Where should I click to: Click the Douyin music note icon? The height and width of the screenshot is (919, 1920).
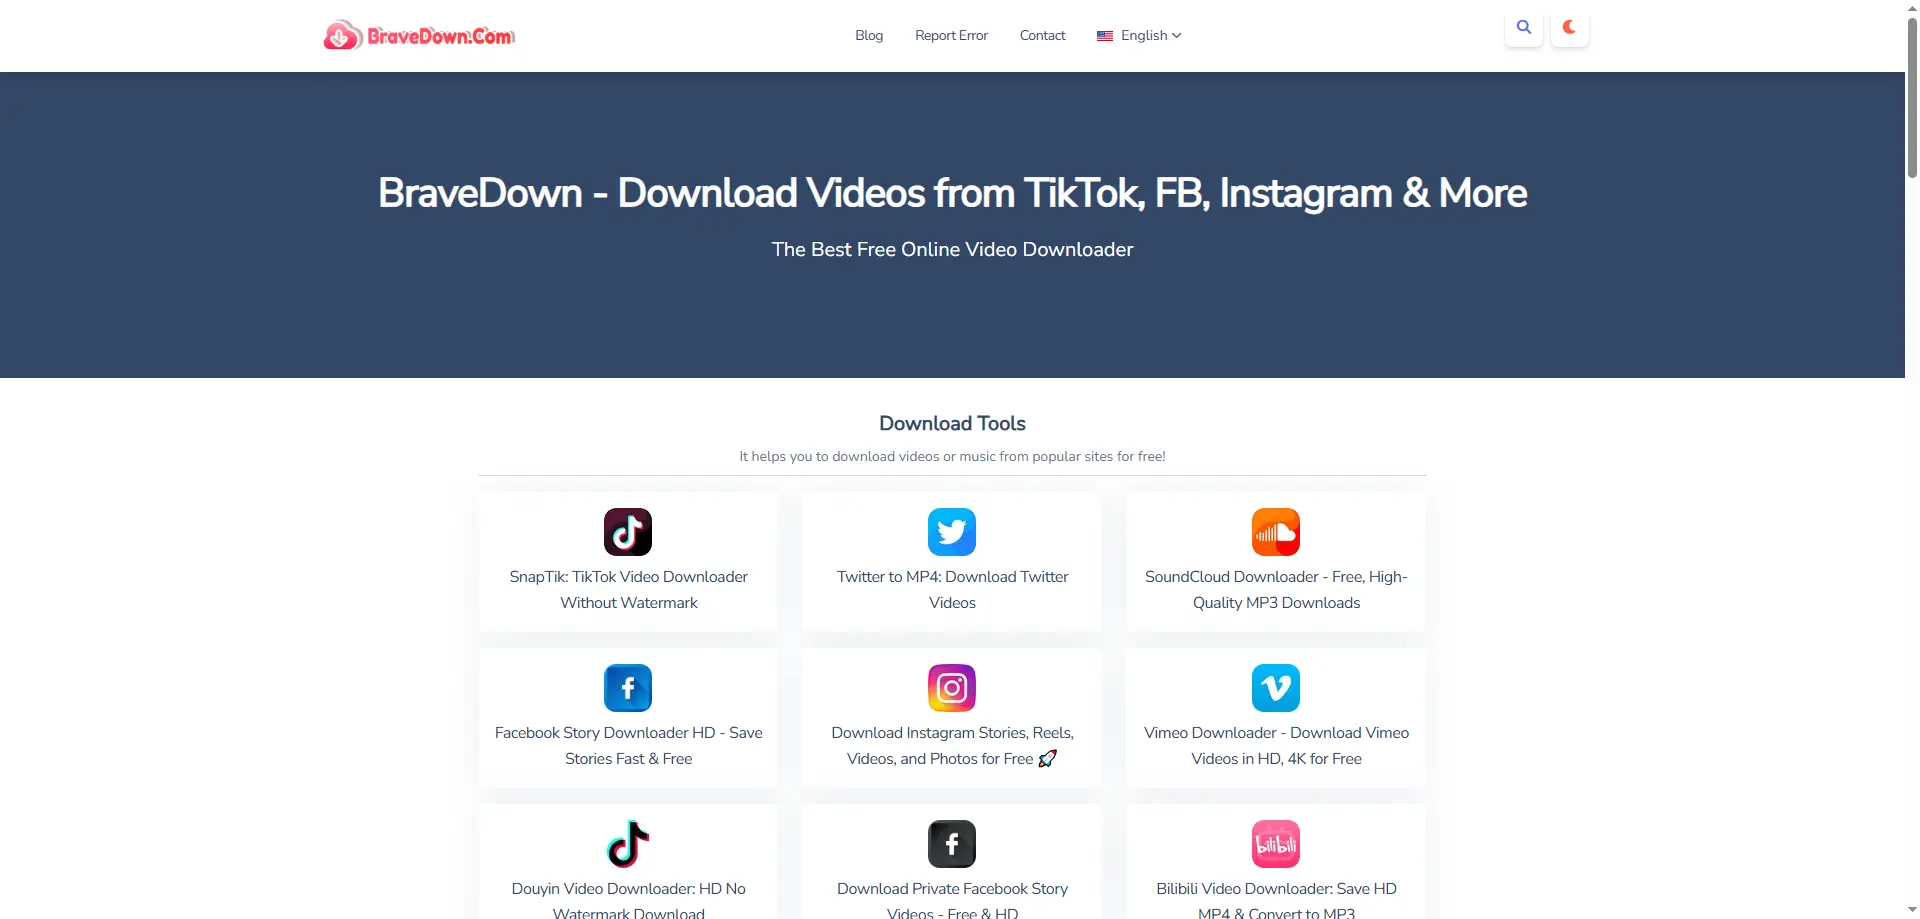tap(628, 844)
